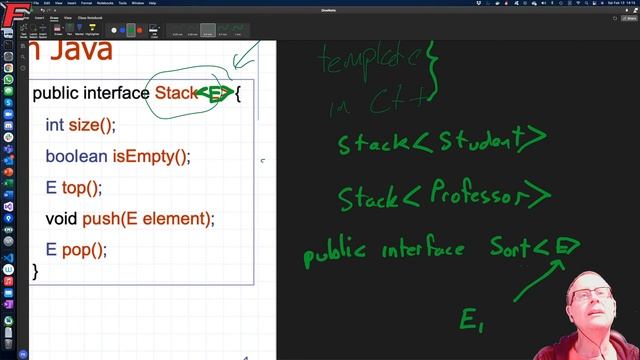
Task: Open Visual Studio from the dock
Action: point(9,207)
